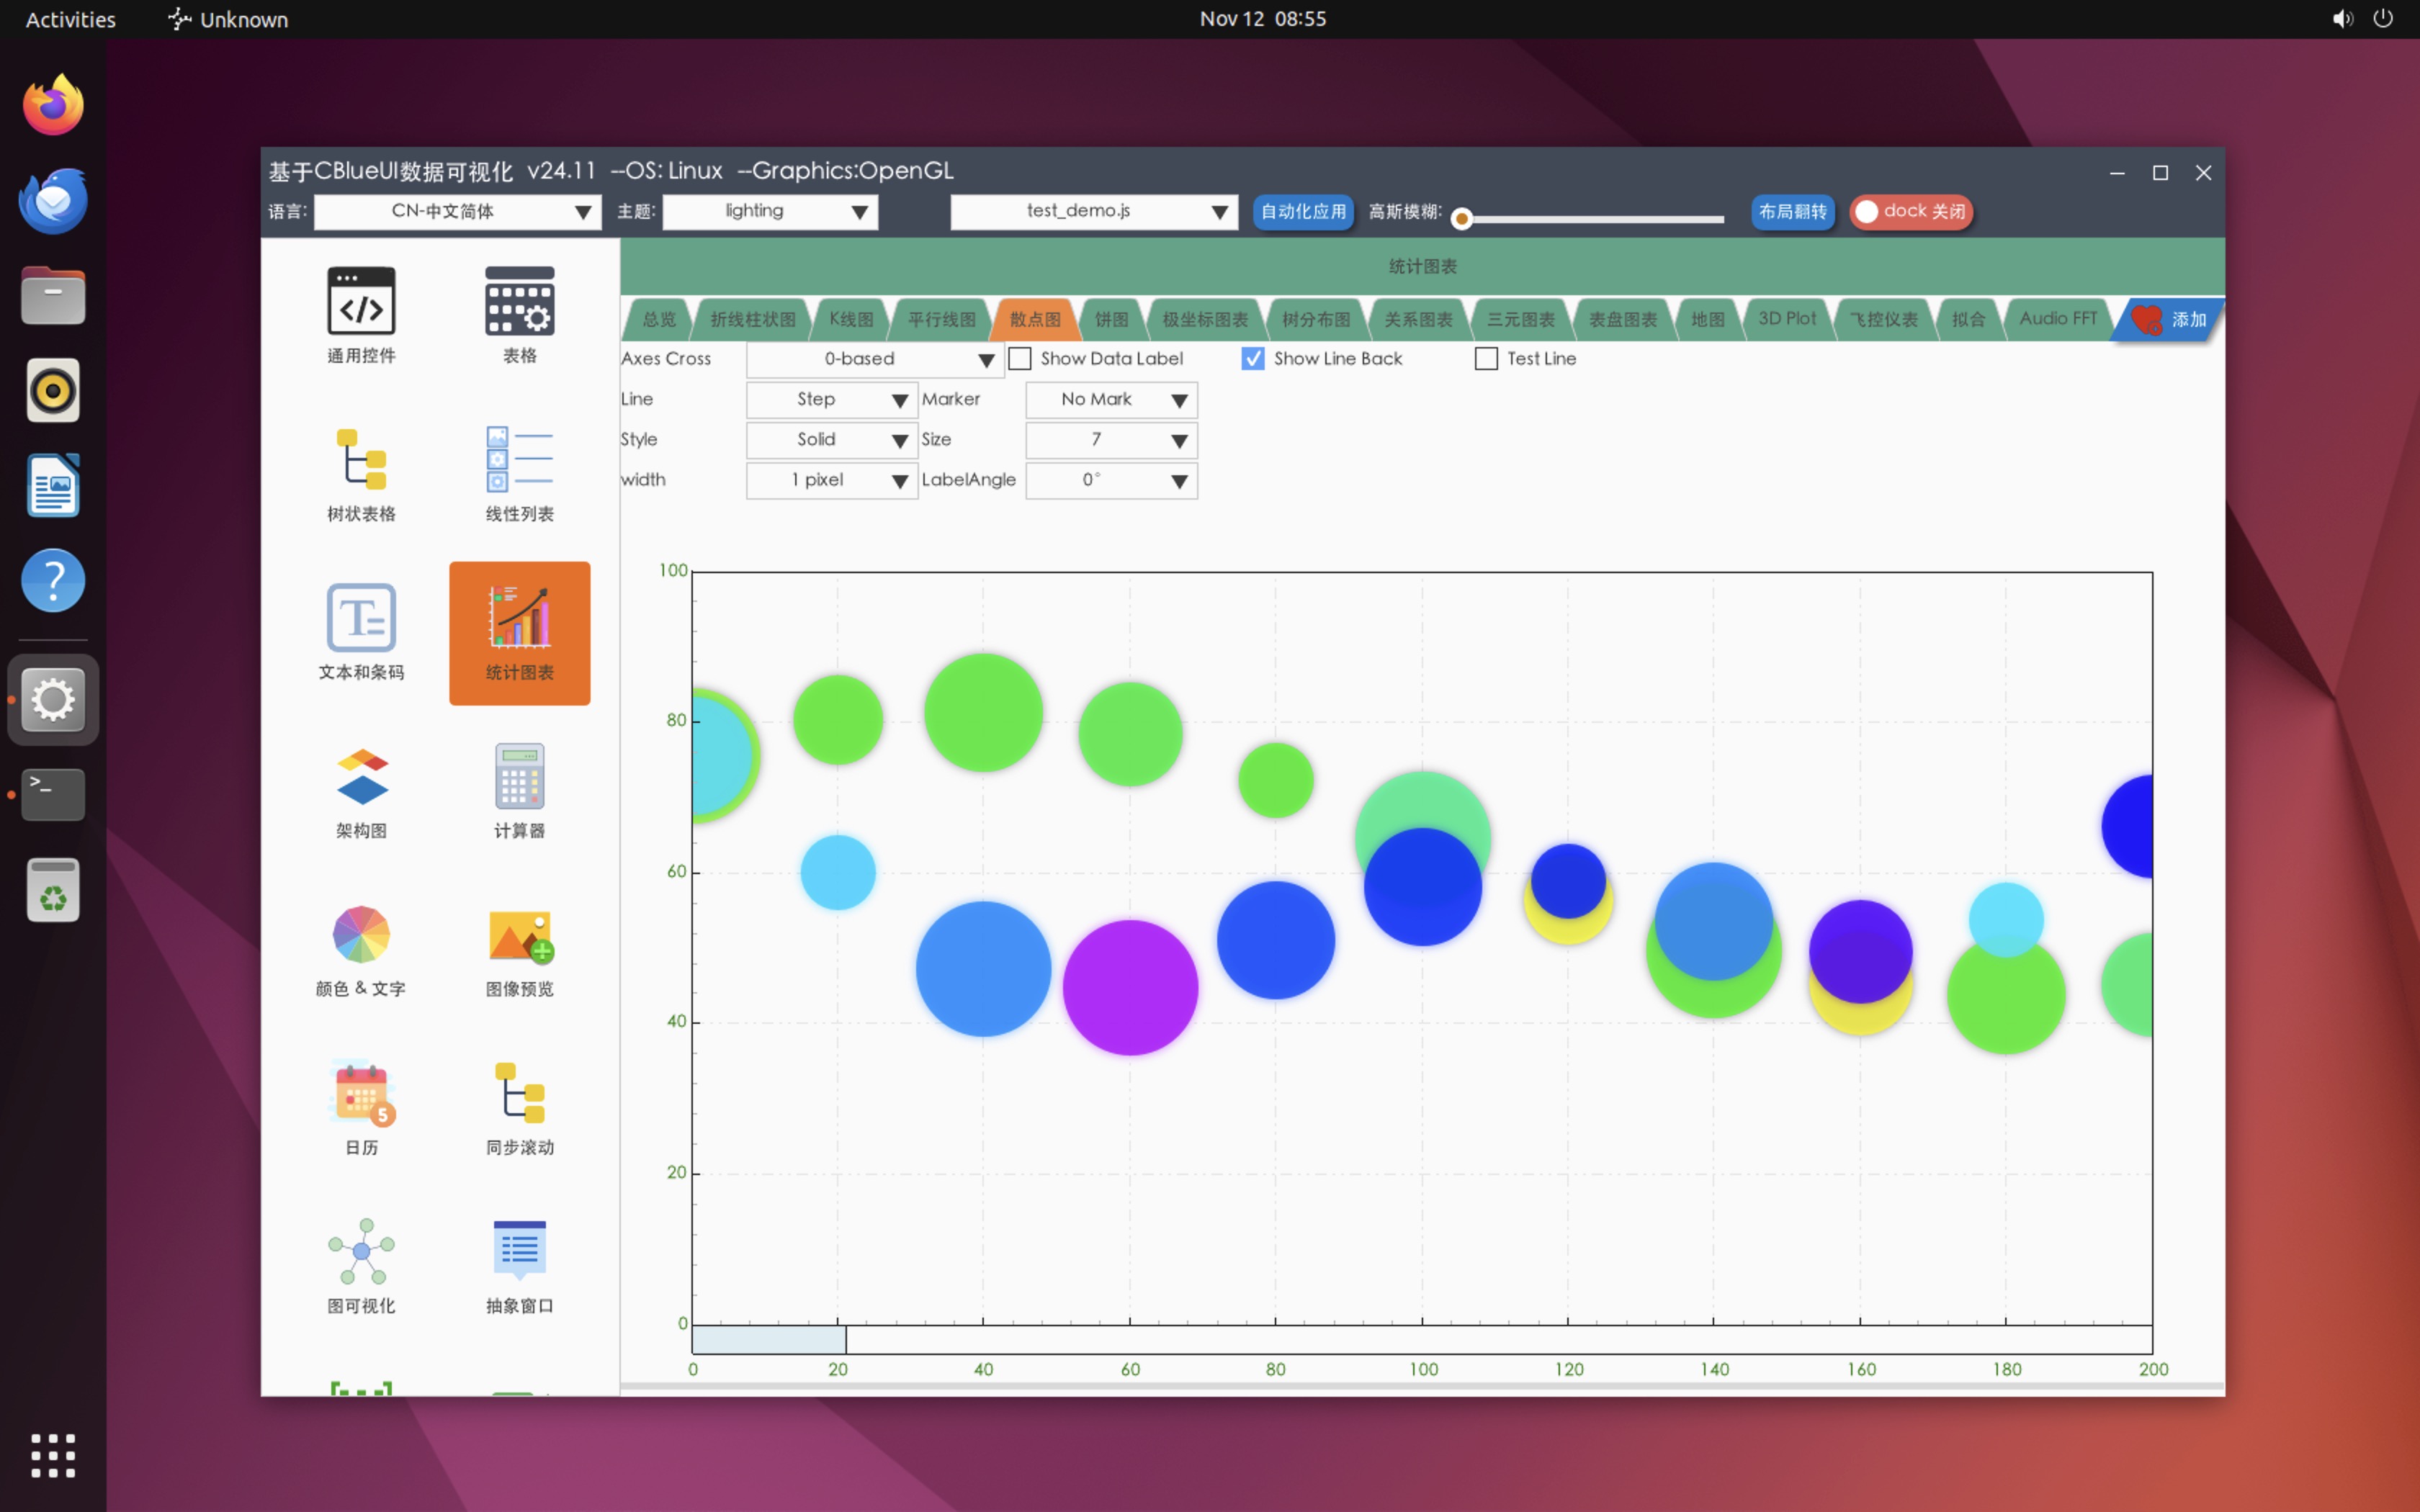Open the 通用控件 general controls icon

361,301
